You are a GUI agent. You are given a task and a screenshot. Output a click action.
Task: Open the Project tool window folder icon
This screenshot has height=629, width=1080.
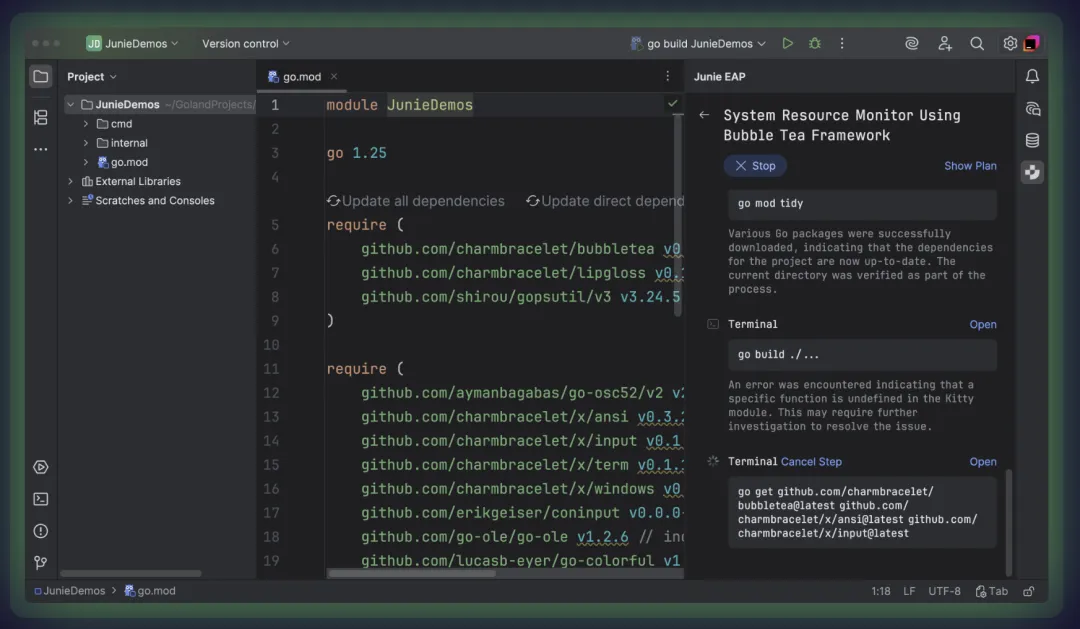[41, 76]
